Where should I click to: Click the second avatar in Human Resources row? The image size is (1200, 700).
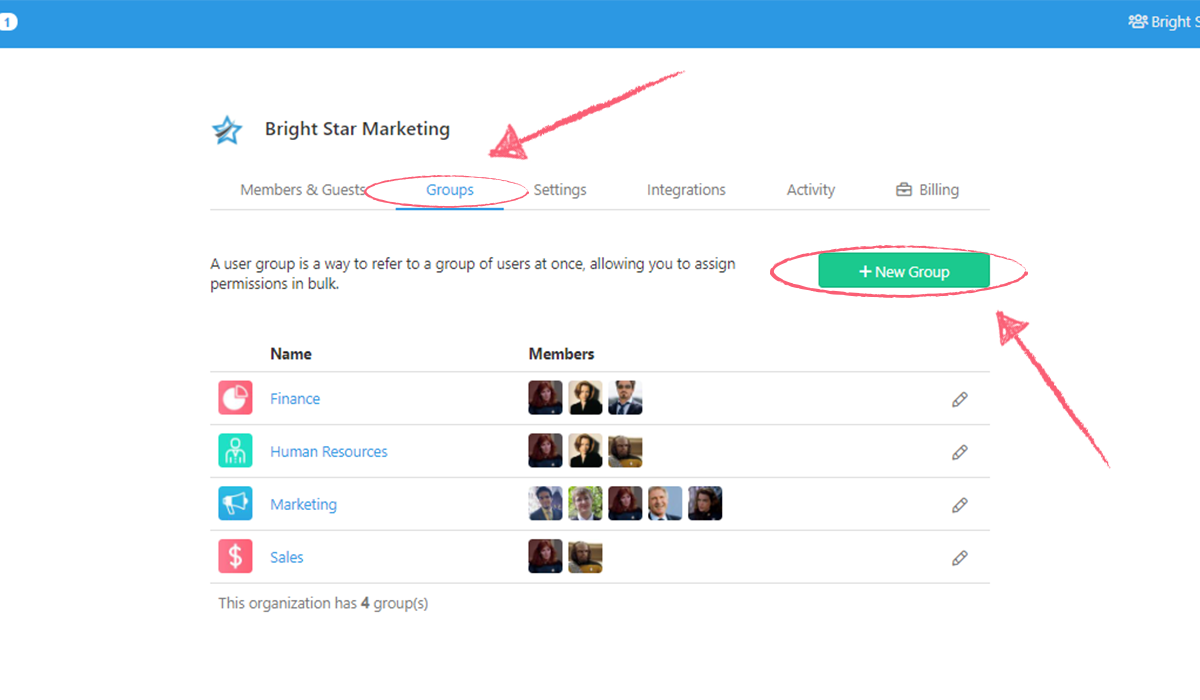pyautogui.click(x=585, y=451)
